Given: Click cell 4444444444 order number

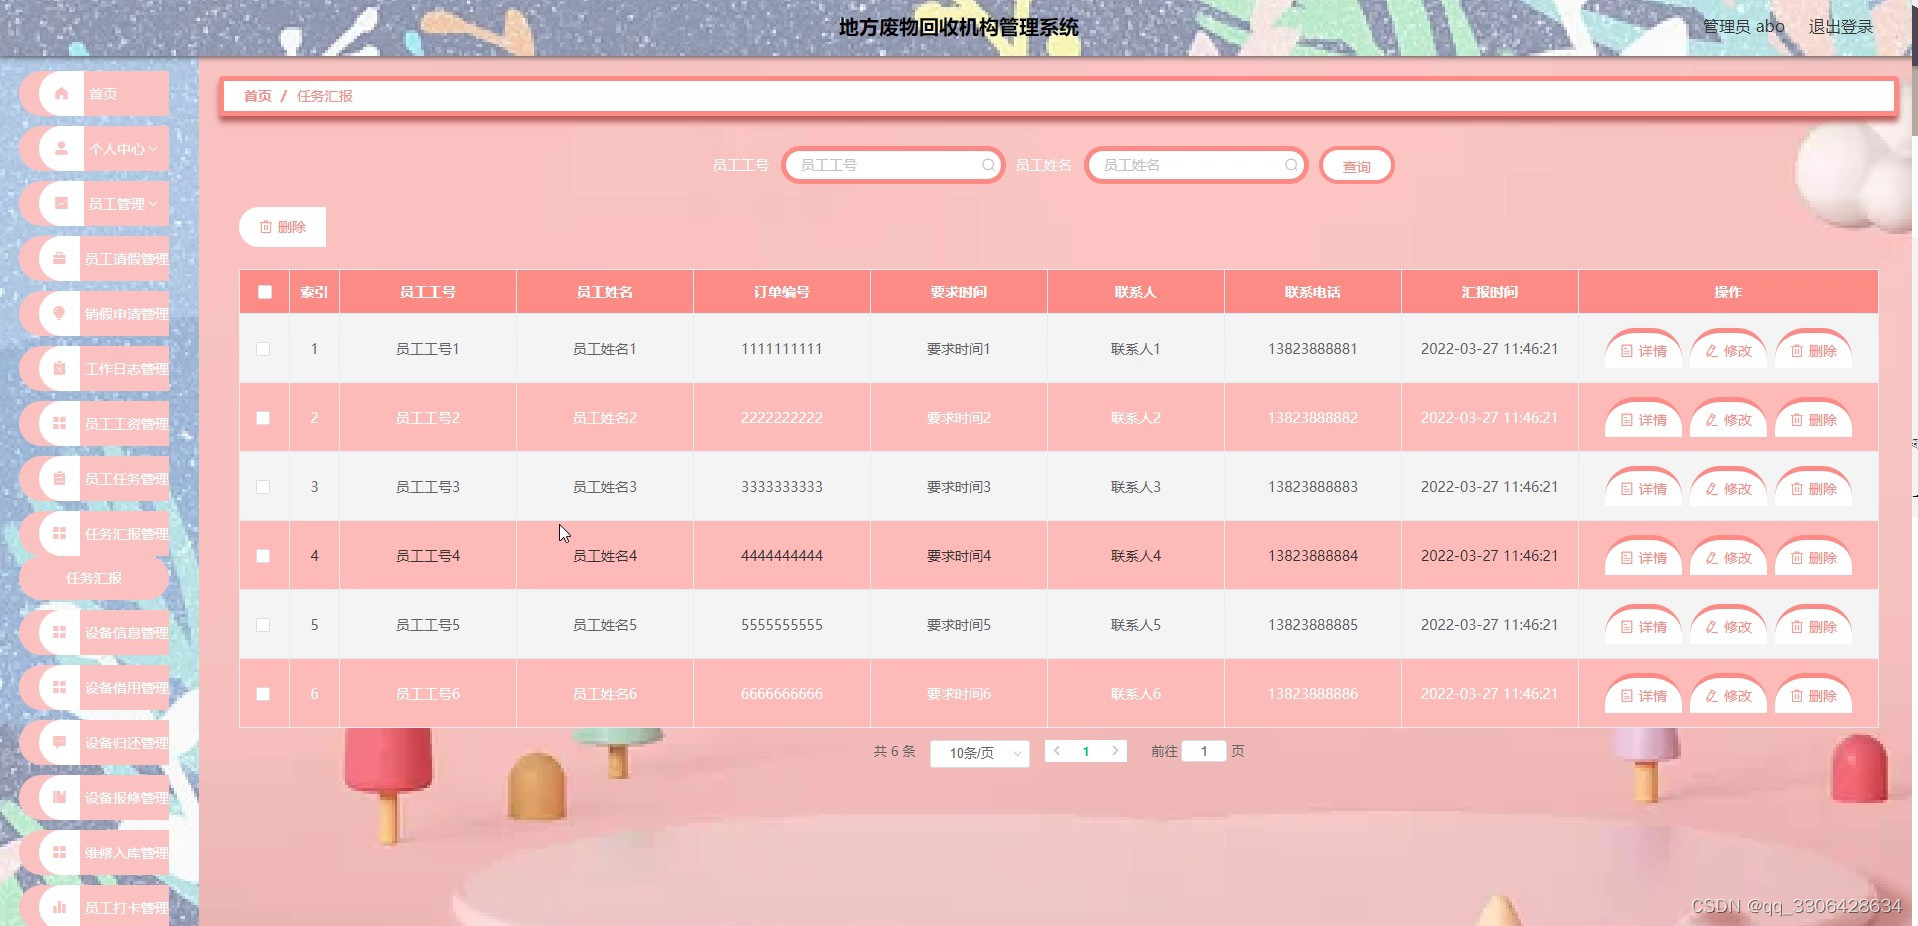Looking at the screenshot, I should [782, 556].
